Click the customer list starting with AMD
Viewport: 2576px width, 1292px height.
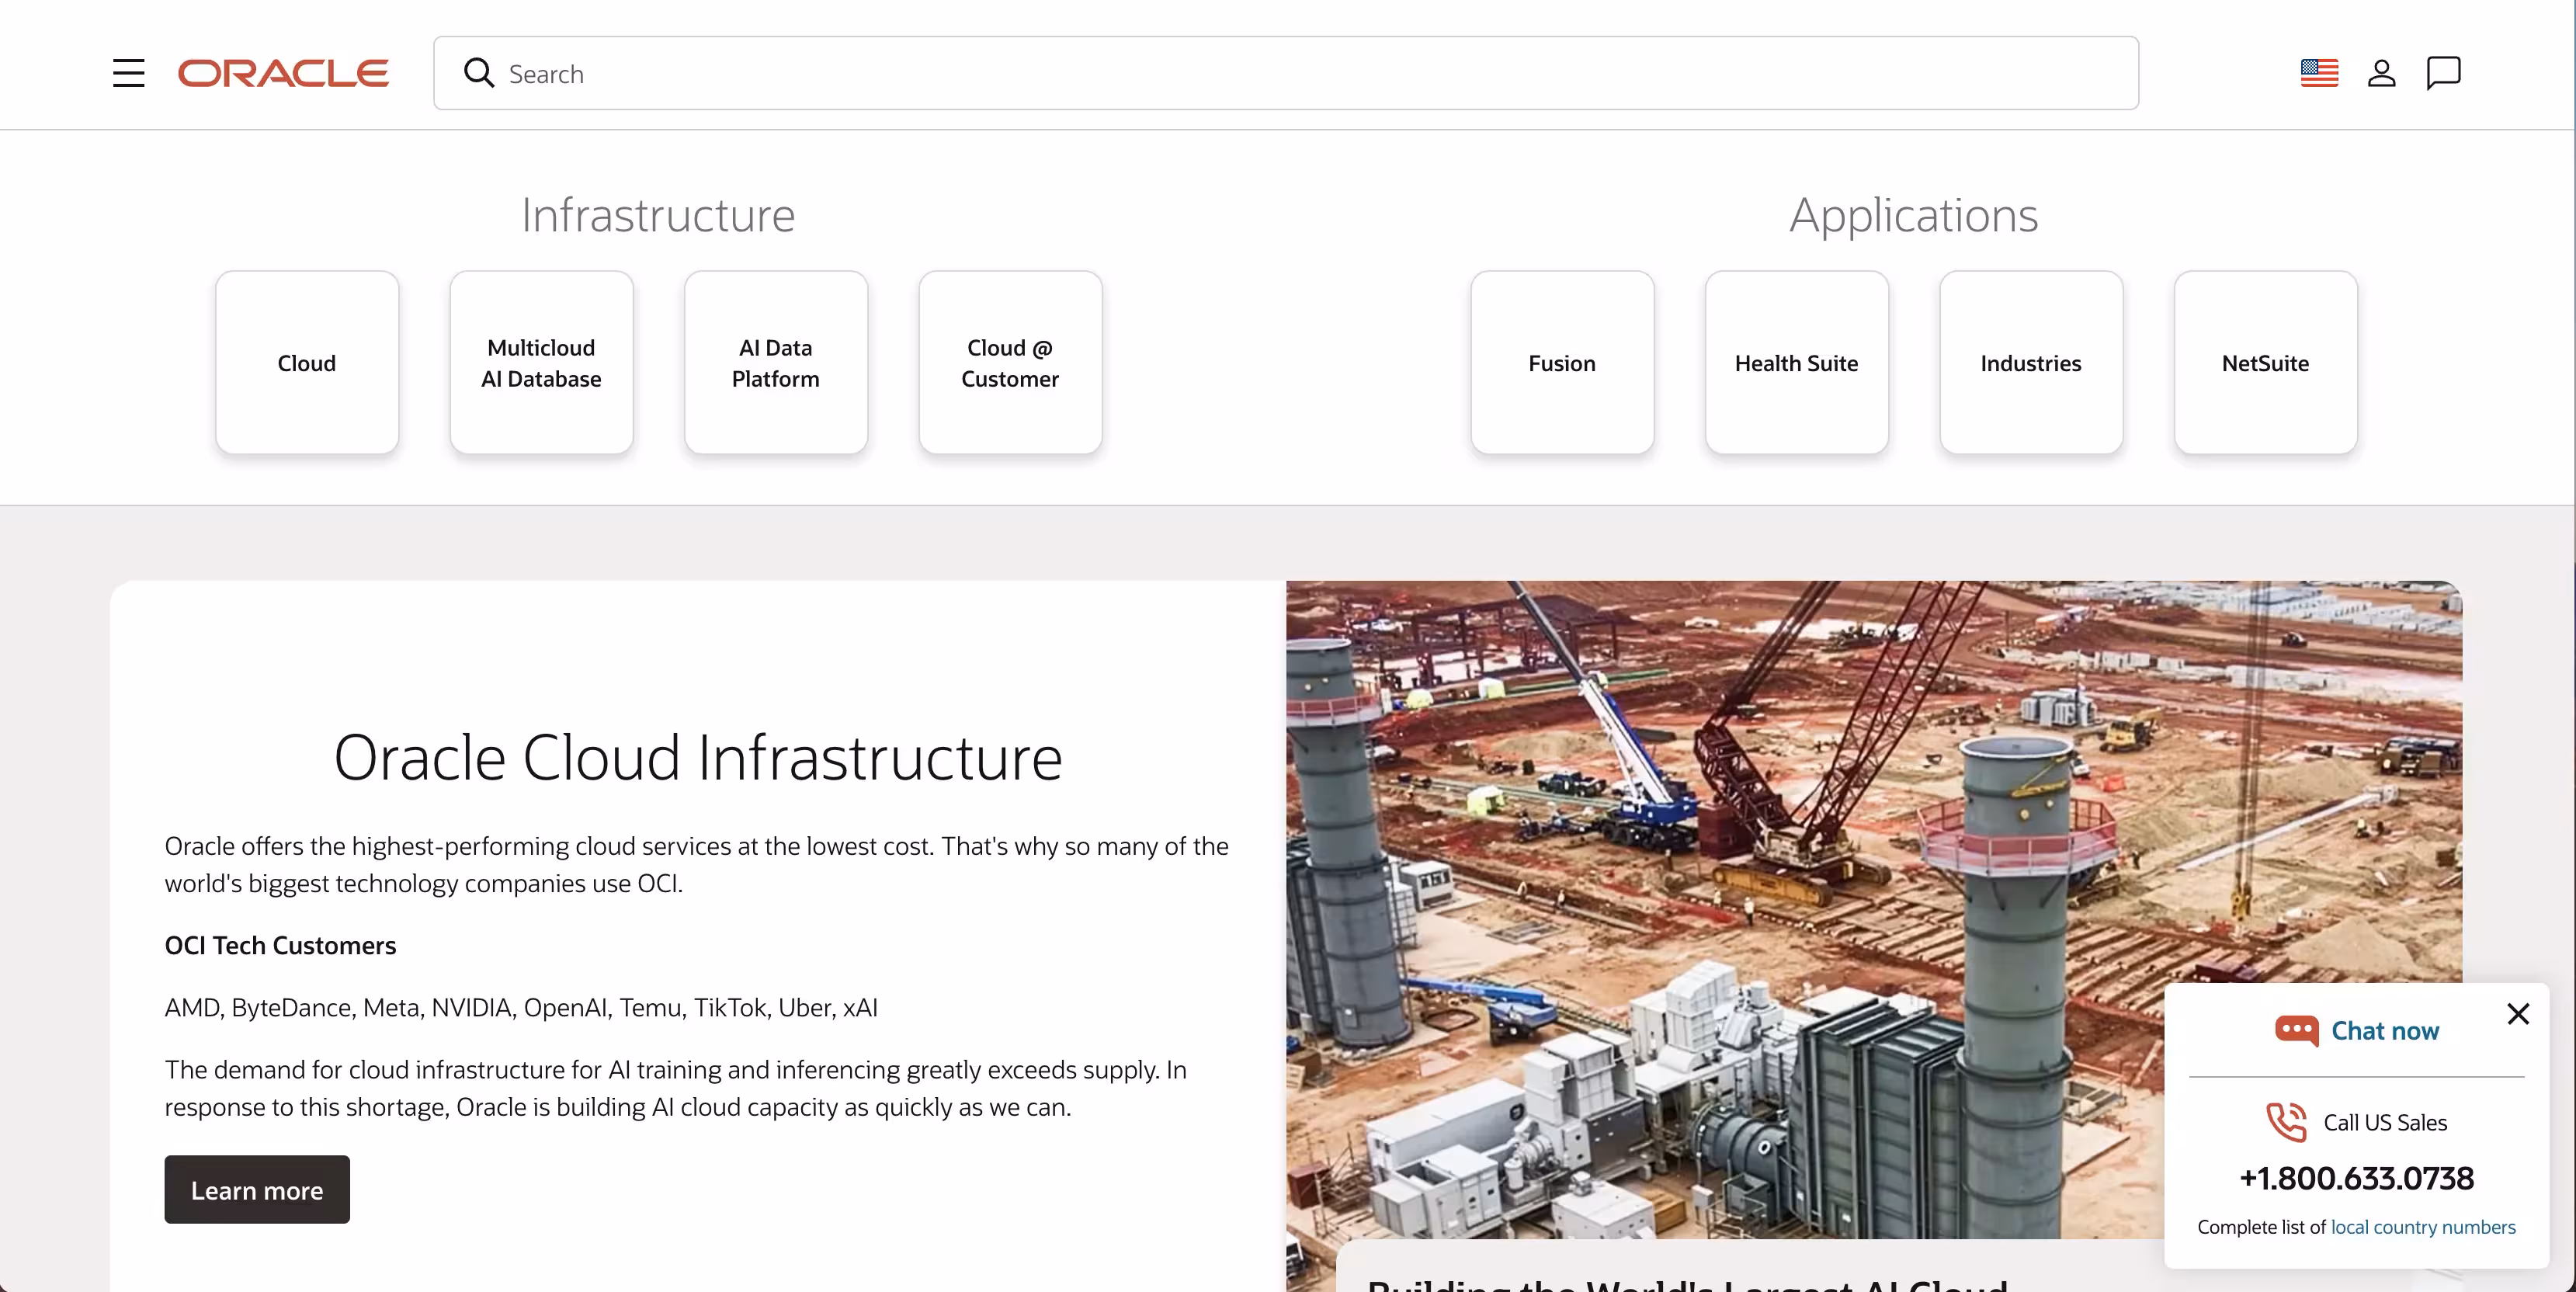521,1007
